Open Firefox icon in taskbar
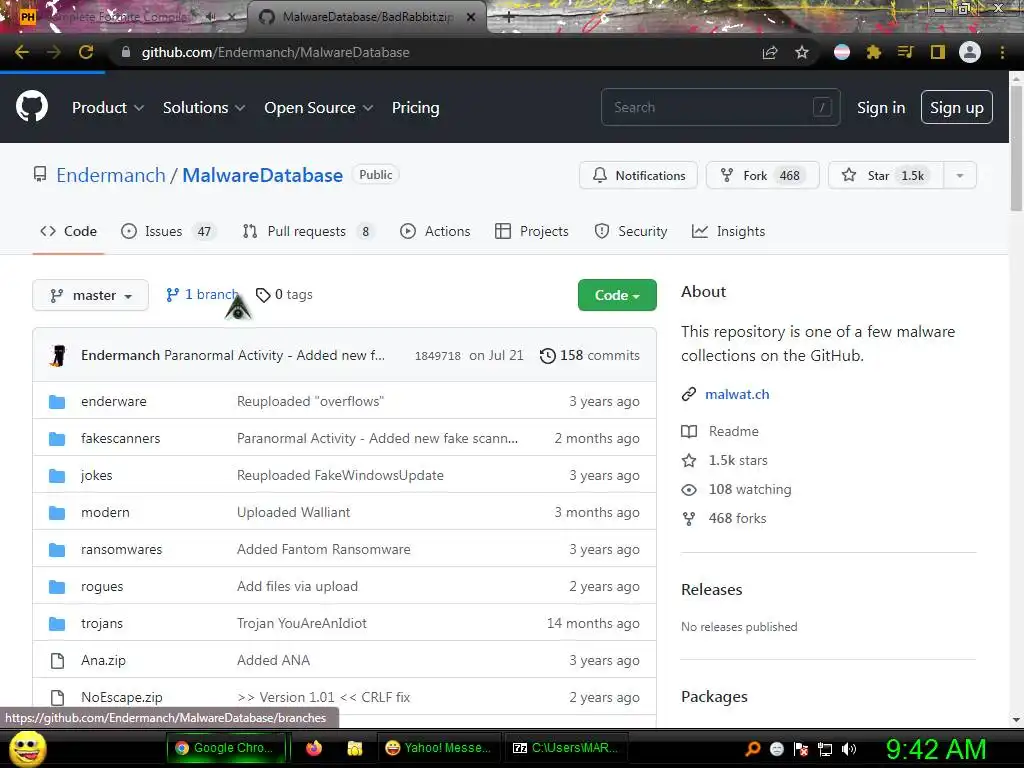Image resolution: width=1024 pixels, height=768 pixels. click(314, 748)
